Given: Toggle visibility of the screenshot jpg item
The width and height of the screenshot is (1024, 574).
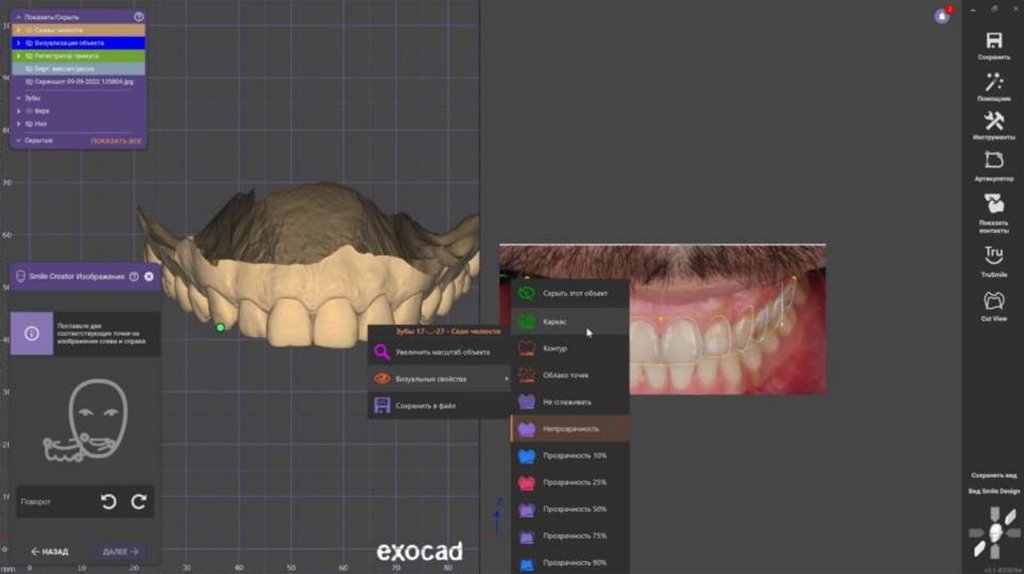Looking at the screenshot, I should coord(29,80).
